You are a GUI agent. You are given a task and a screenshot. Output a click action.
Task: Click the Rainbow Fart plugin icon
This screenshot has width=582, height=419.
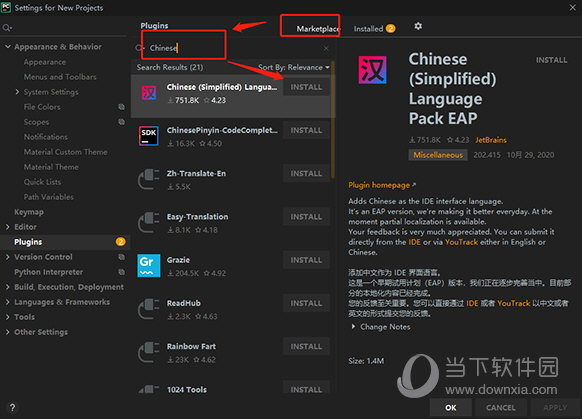[148, 352]
